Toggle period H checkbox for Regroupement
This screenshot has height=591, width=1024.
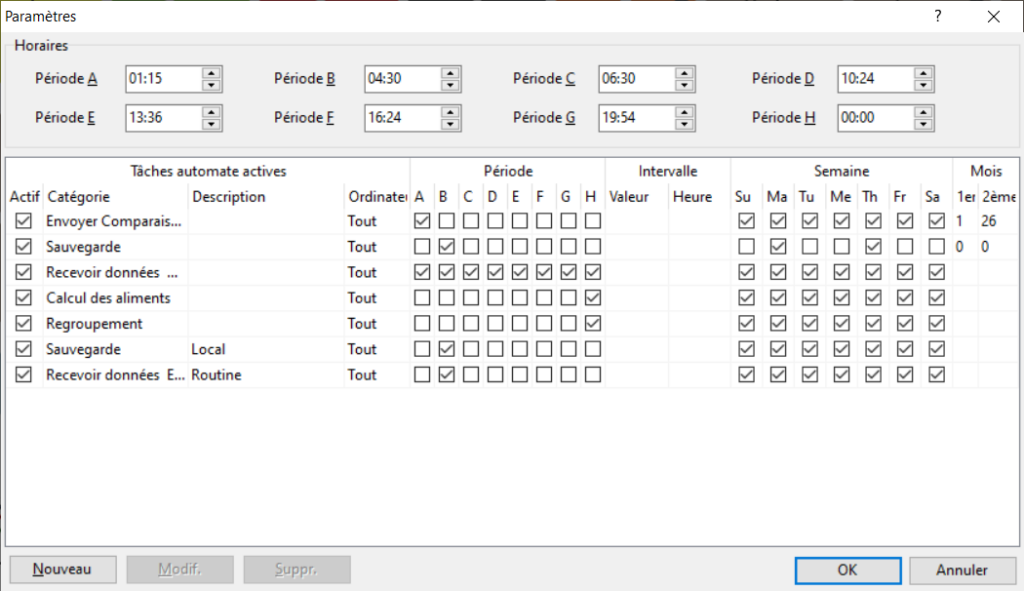coord(593,324)
